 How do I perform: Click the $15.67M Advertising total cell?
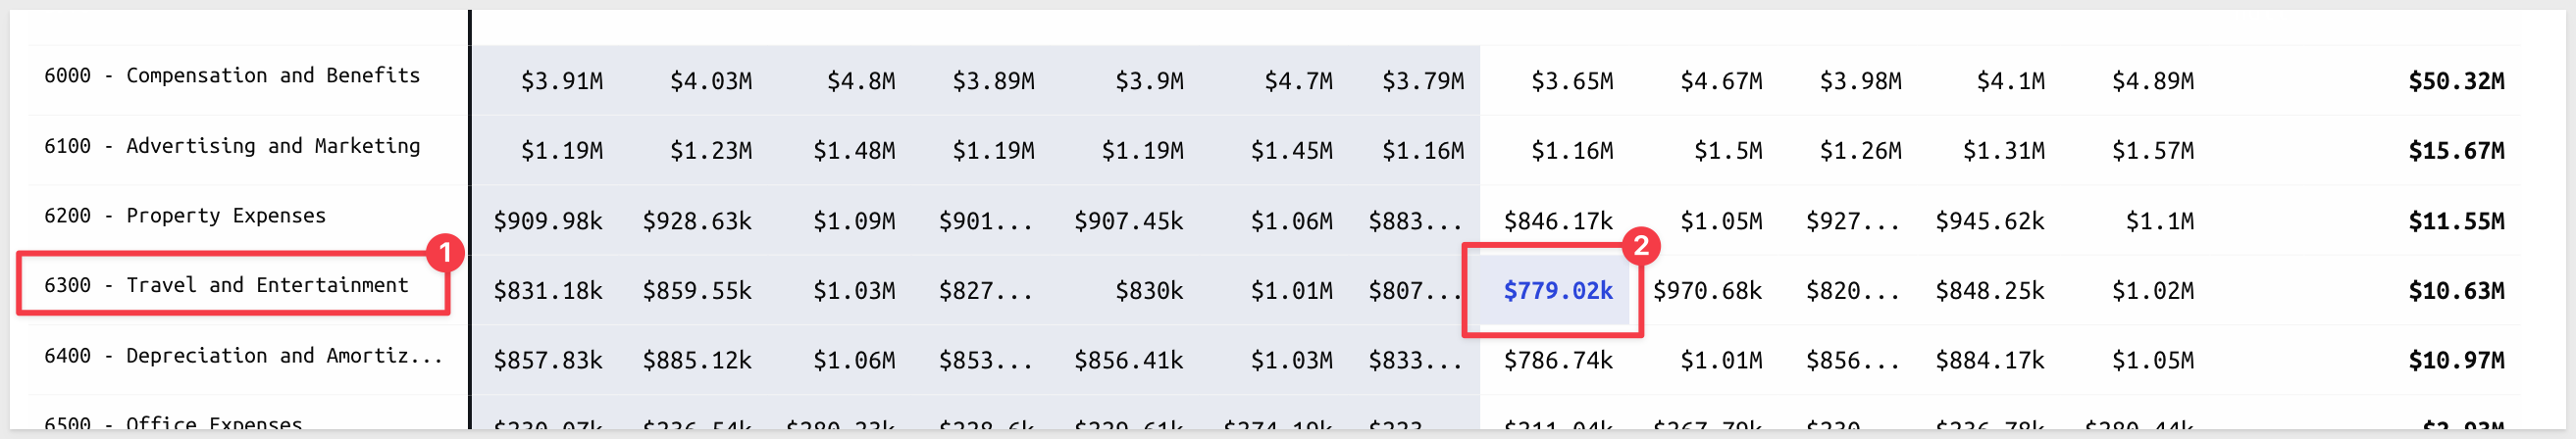coord(2456,151)
